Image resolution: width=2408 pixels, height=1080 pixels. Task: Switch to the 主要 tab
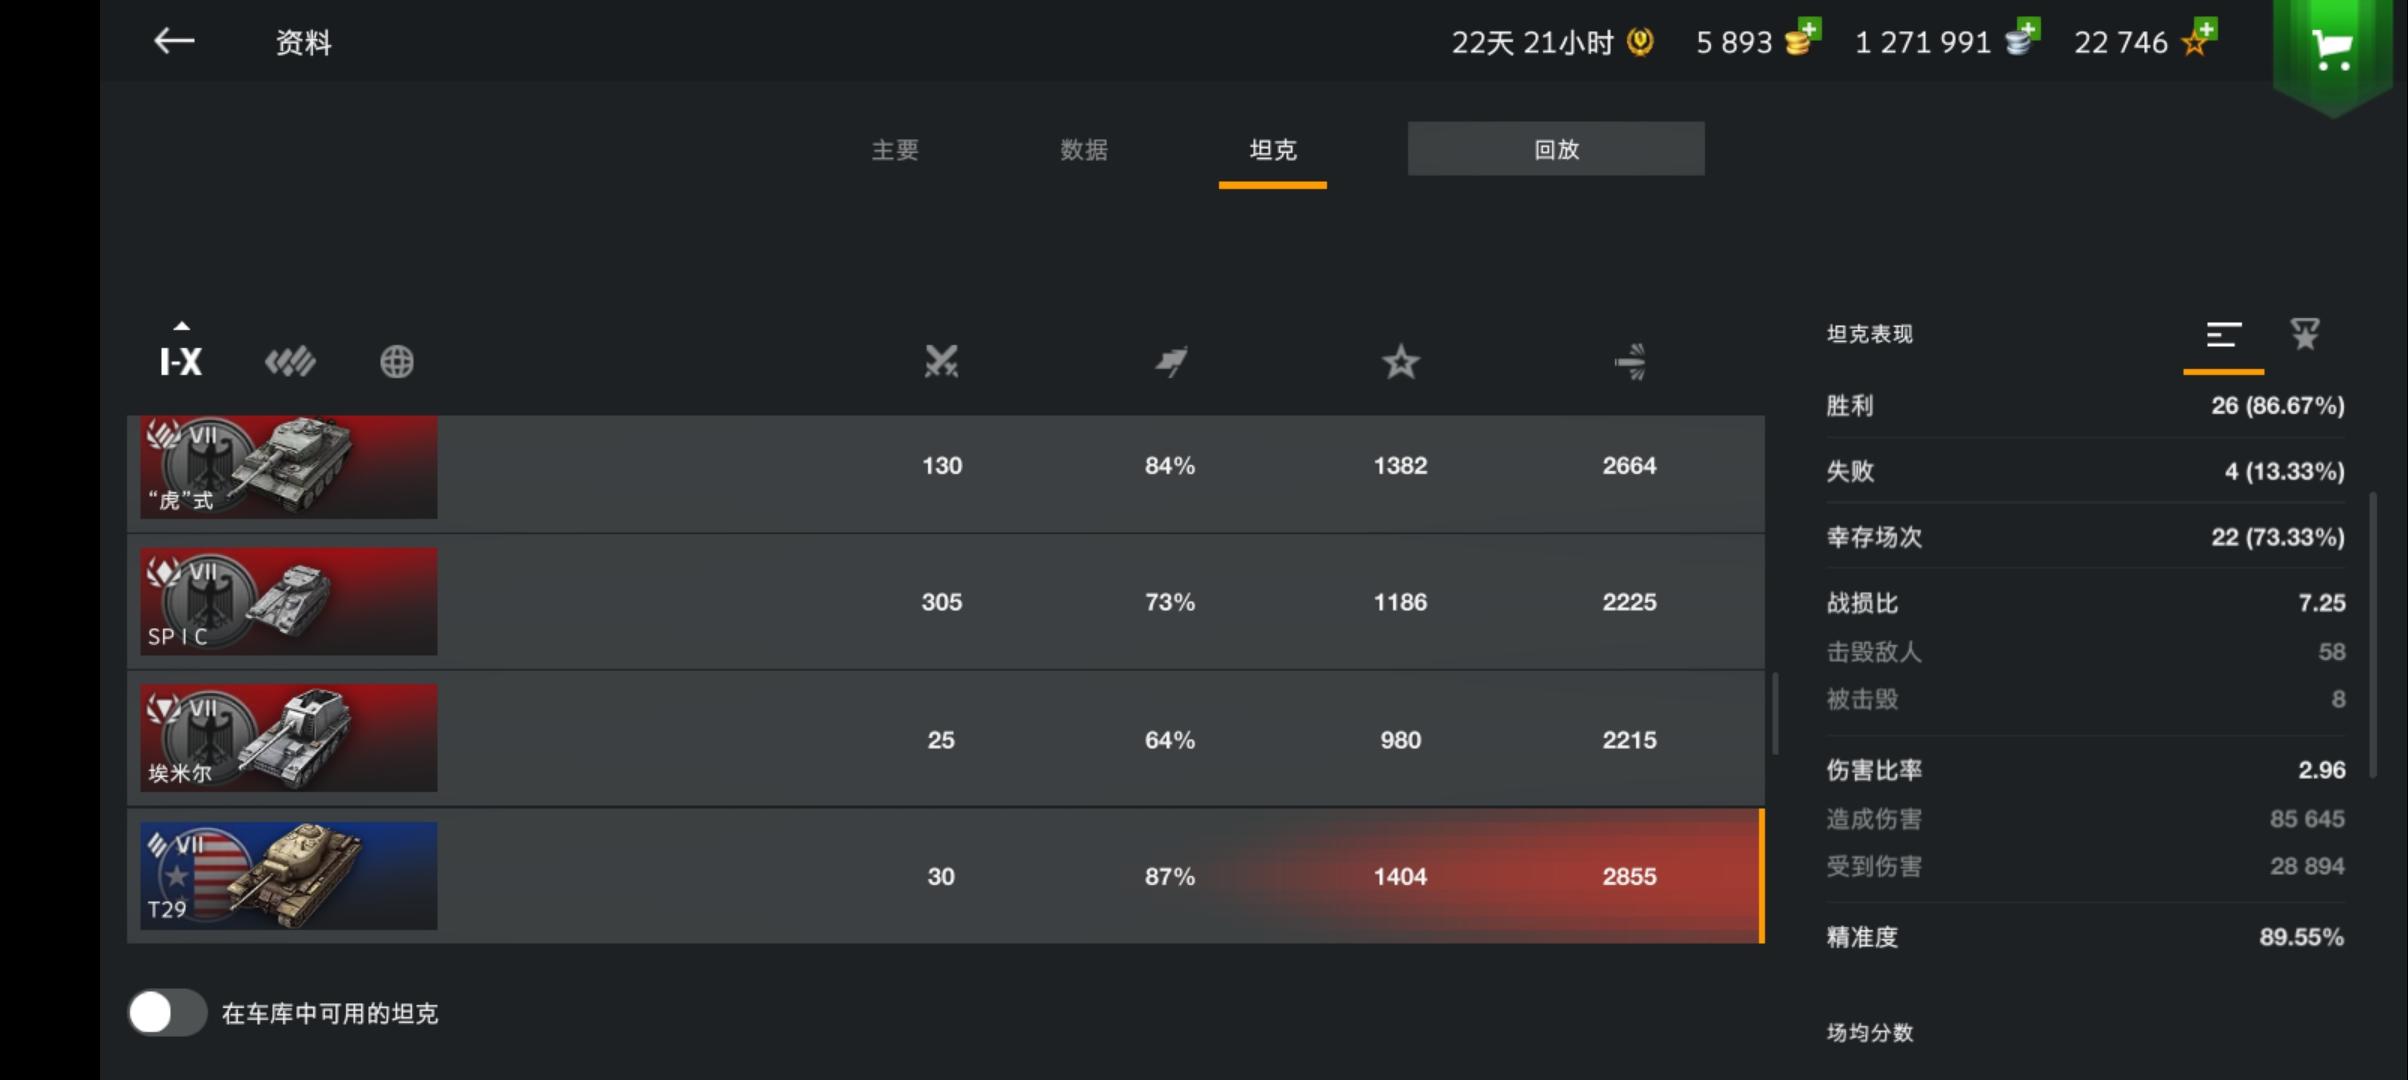(x=895, y=150)
